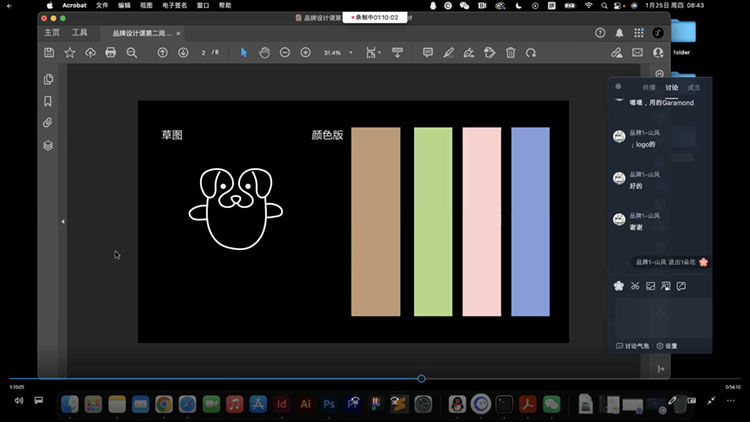750x422 pixels.
Task: Go to the next page arrow
Action: point(183,52)
